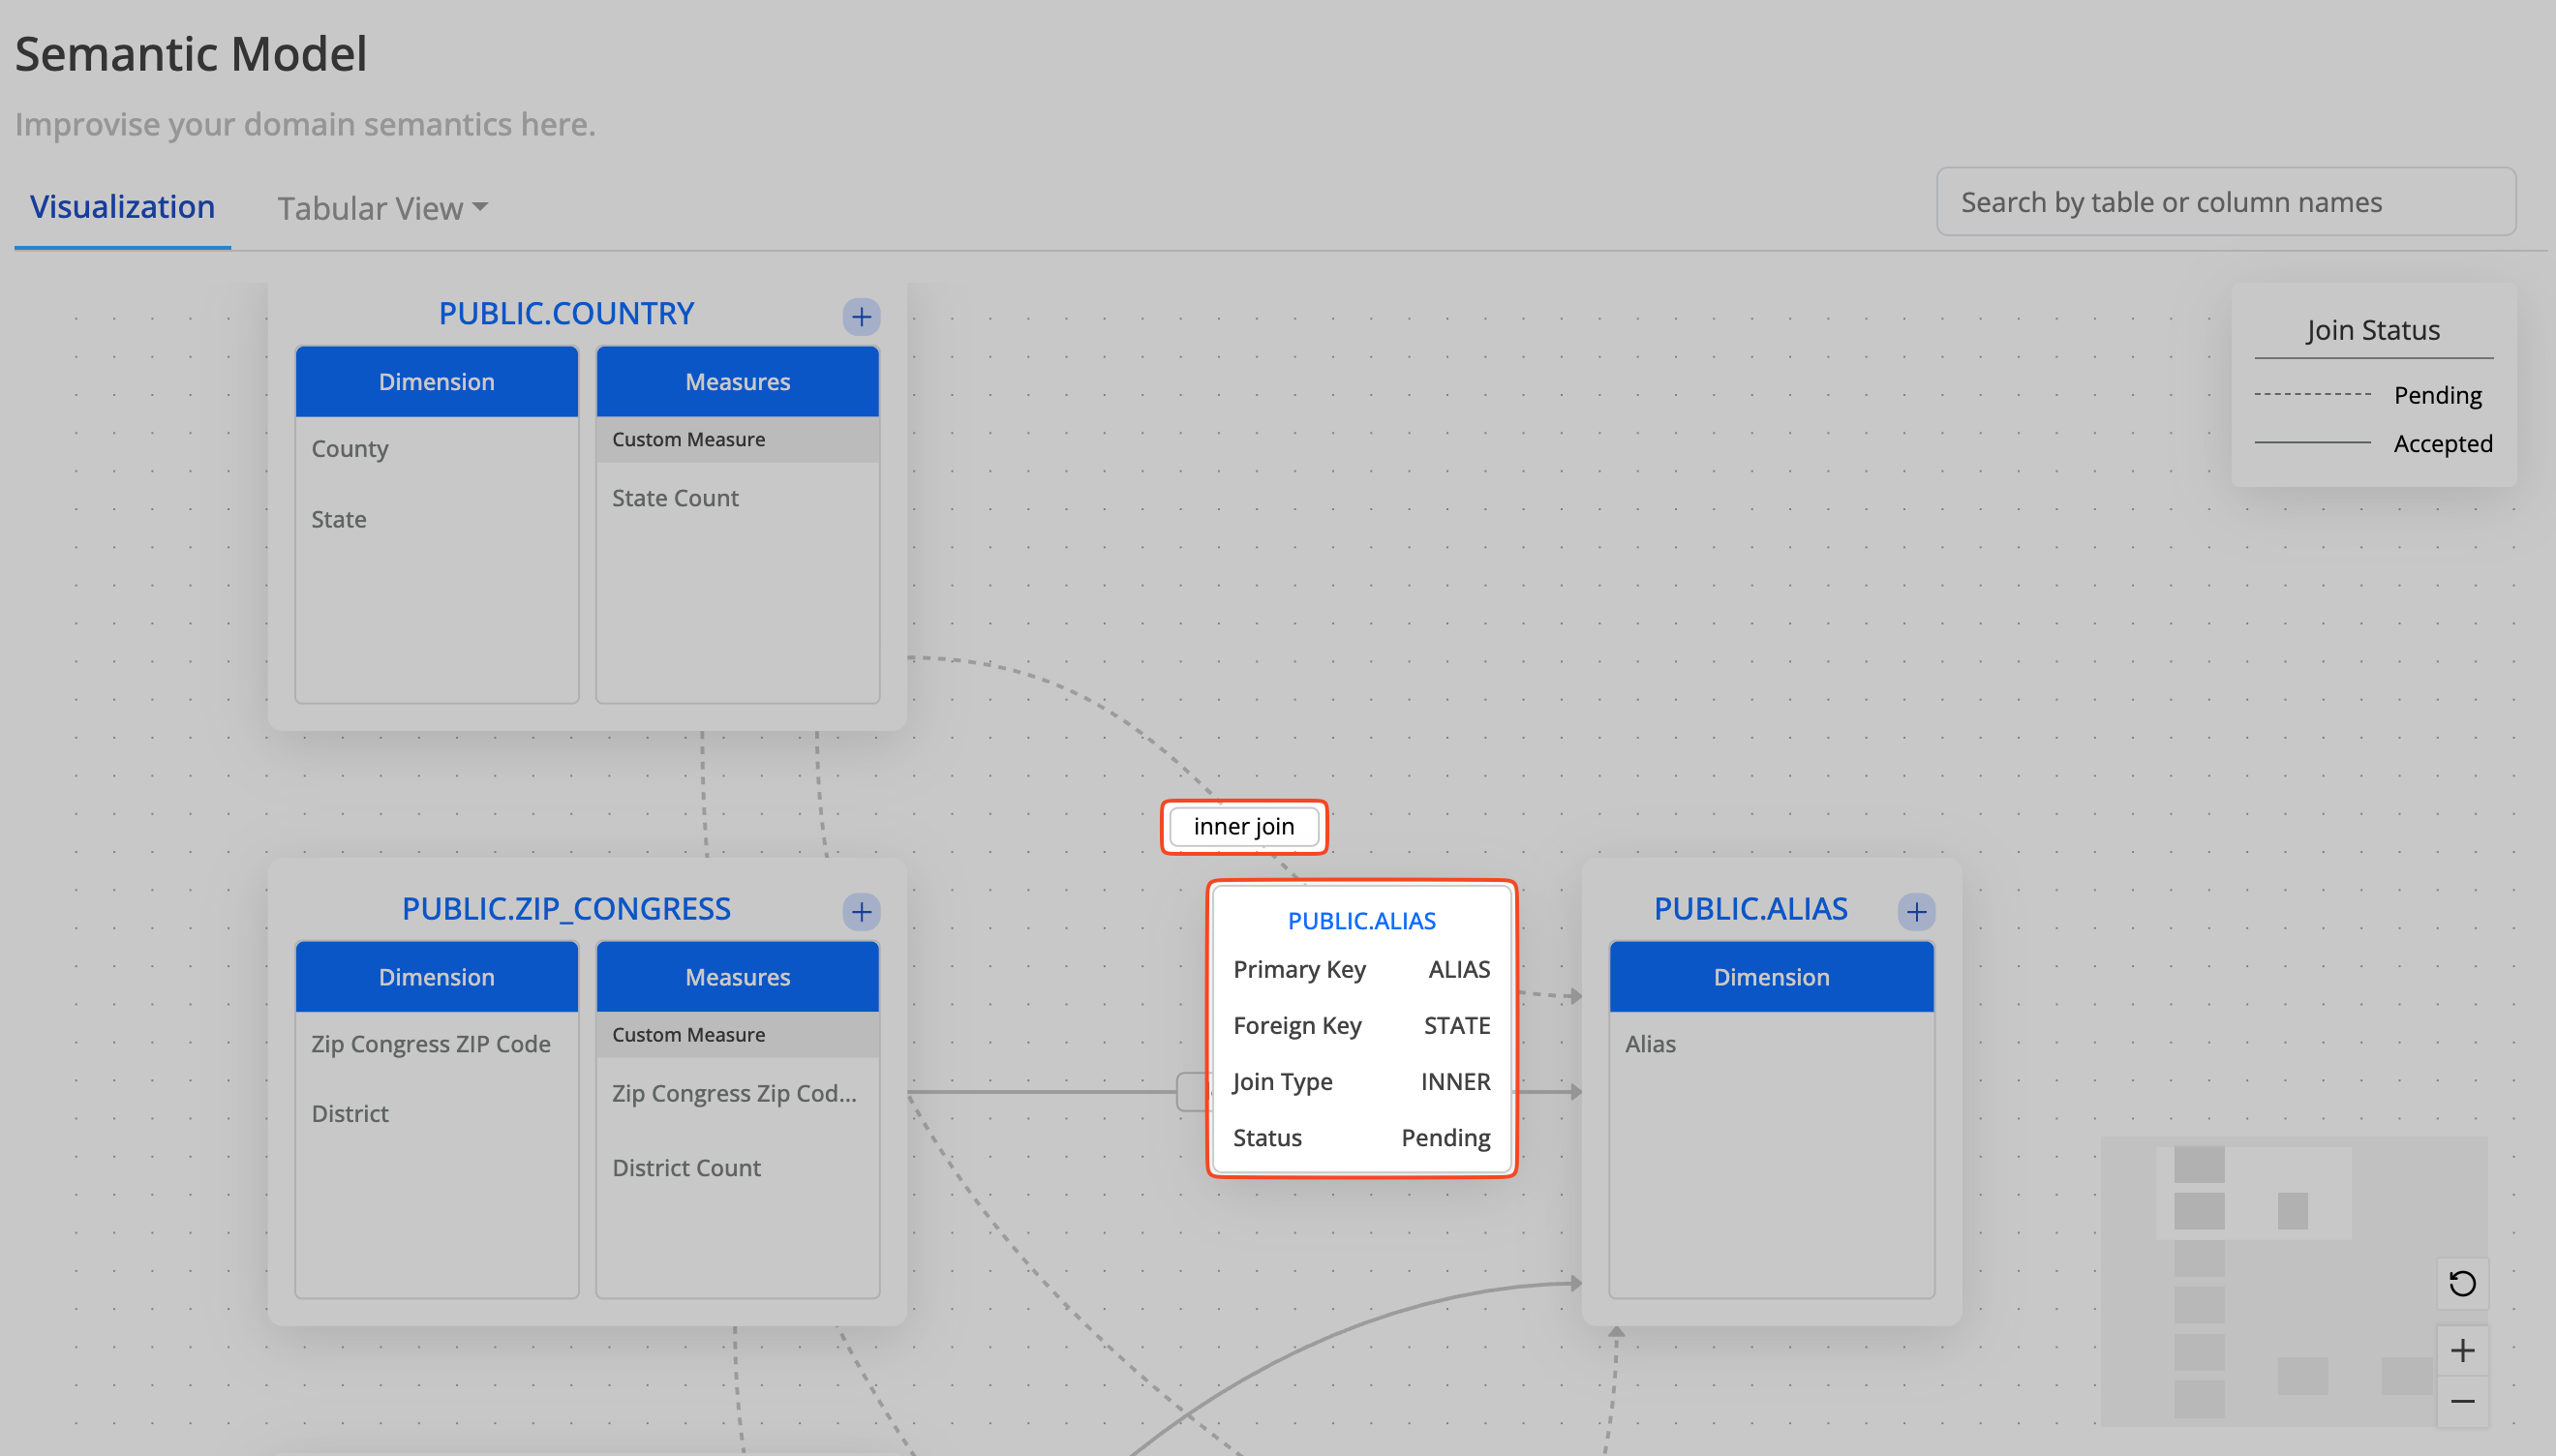Select the County dimension item
The height and width of the screenshot is (1456, 2556).
click(349, 449)
